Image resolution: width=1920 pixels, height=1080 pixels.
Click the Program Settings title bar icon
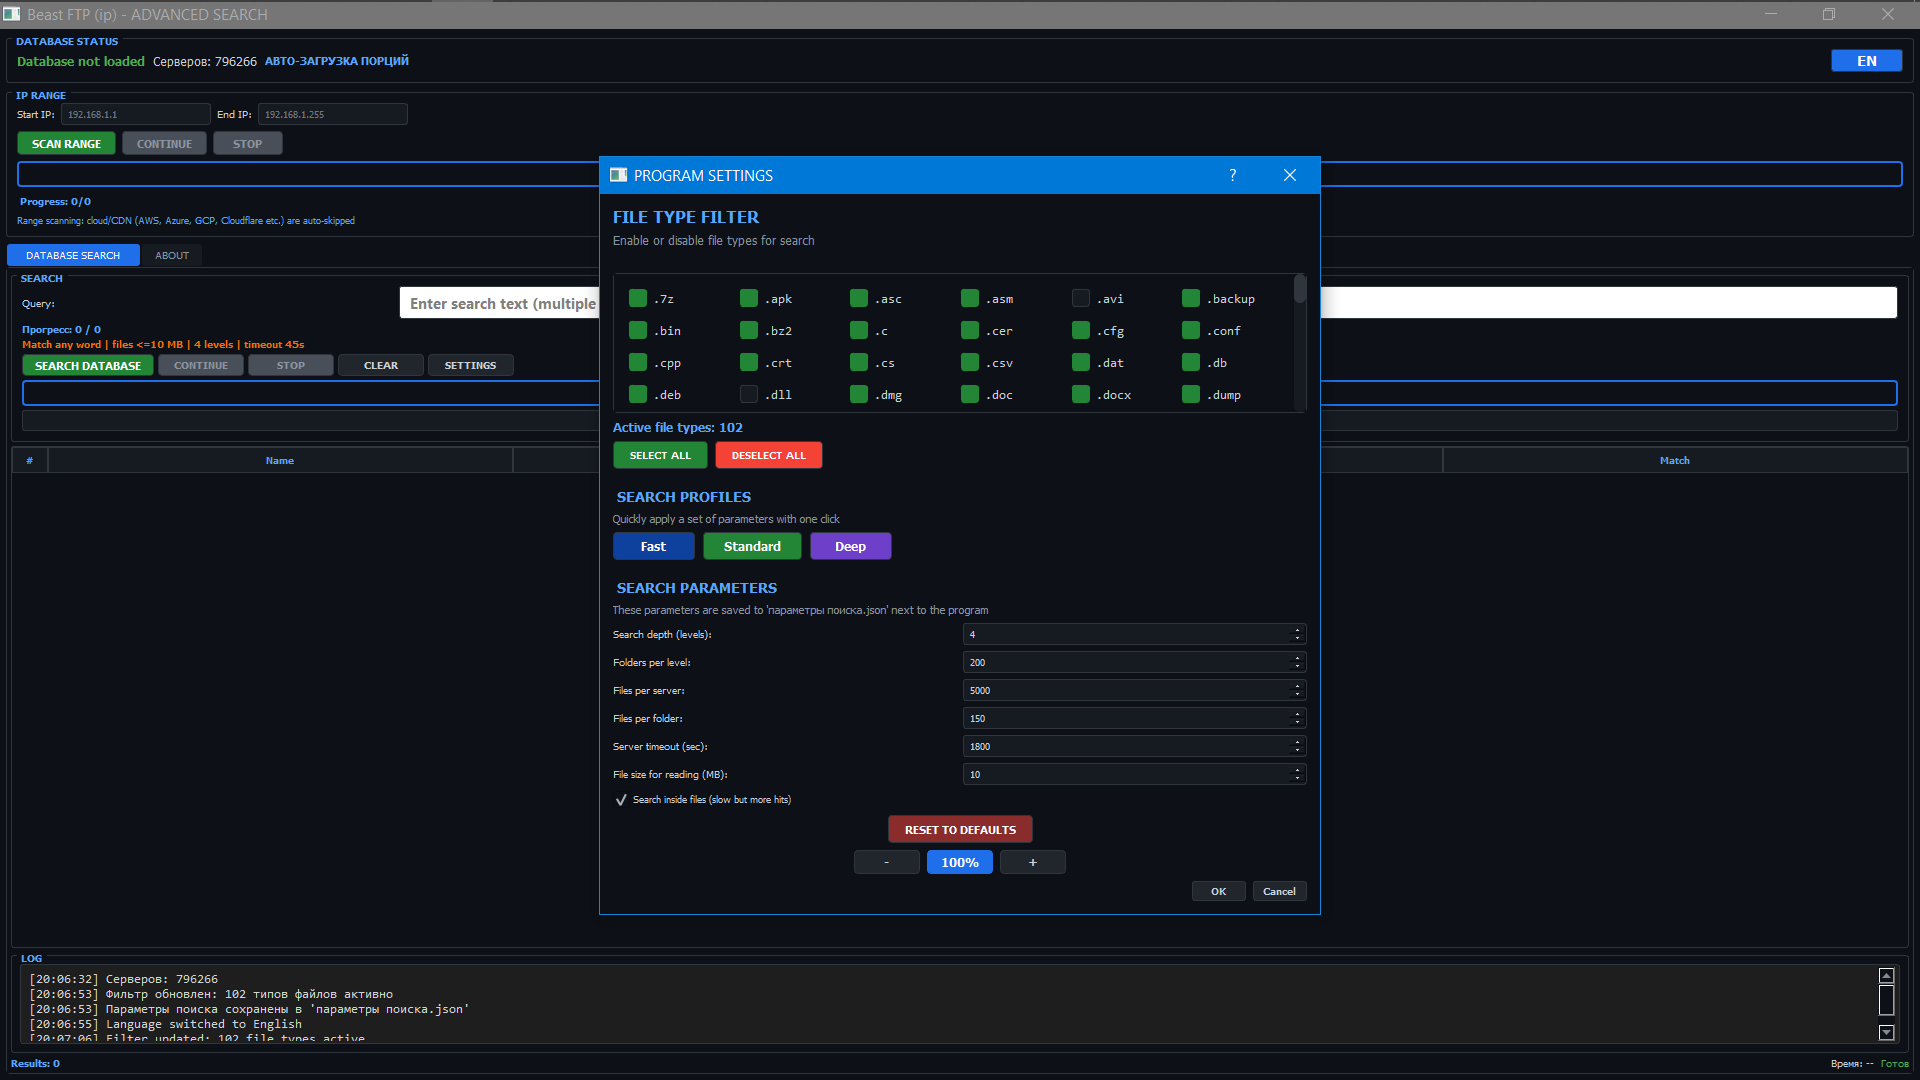point(618,175)
